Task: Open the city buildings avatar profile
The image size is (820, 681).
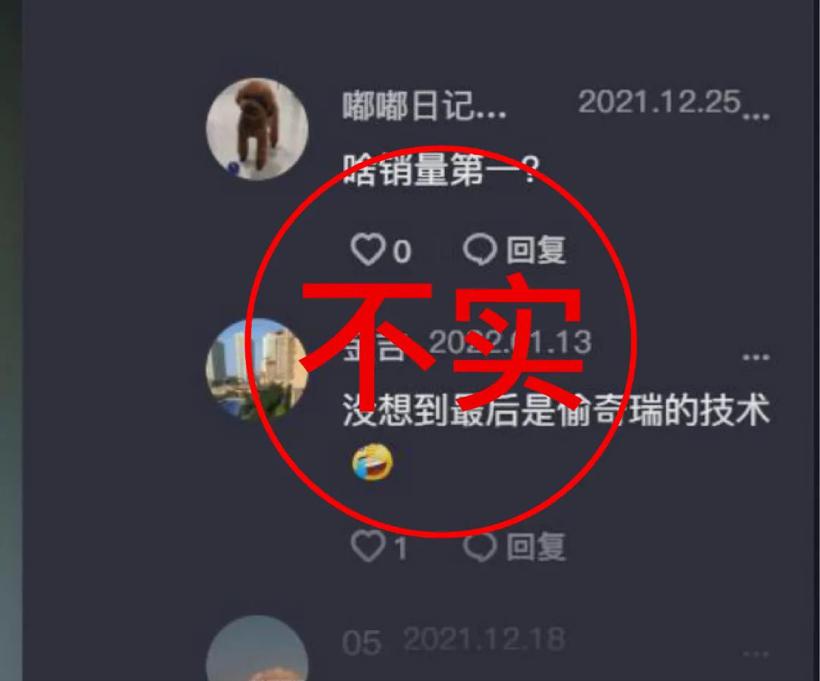Action: pos(257,369)
